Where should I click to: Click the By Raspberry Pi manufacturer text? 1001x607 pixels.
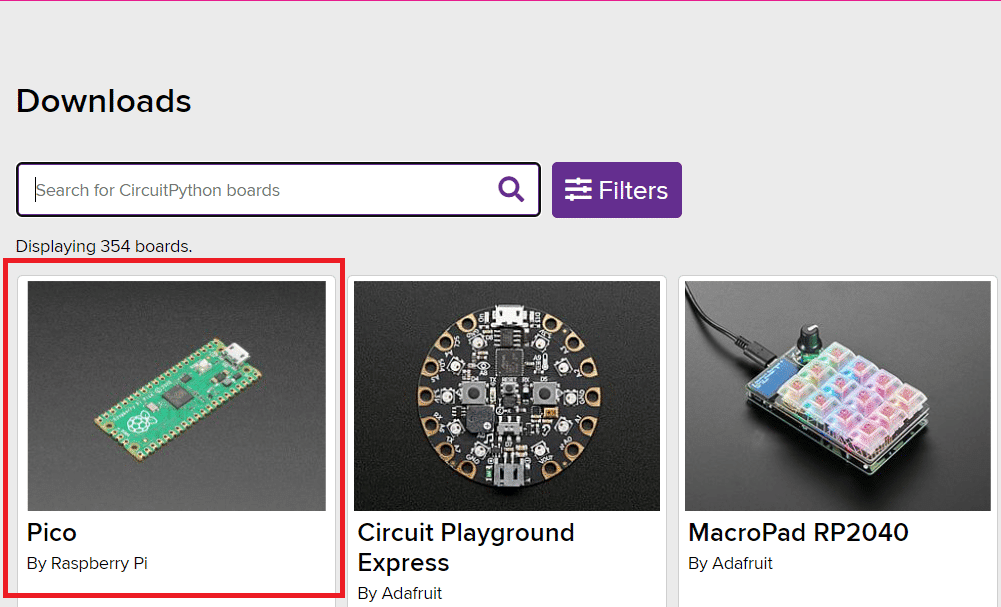87,564
